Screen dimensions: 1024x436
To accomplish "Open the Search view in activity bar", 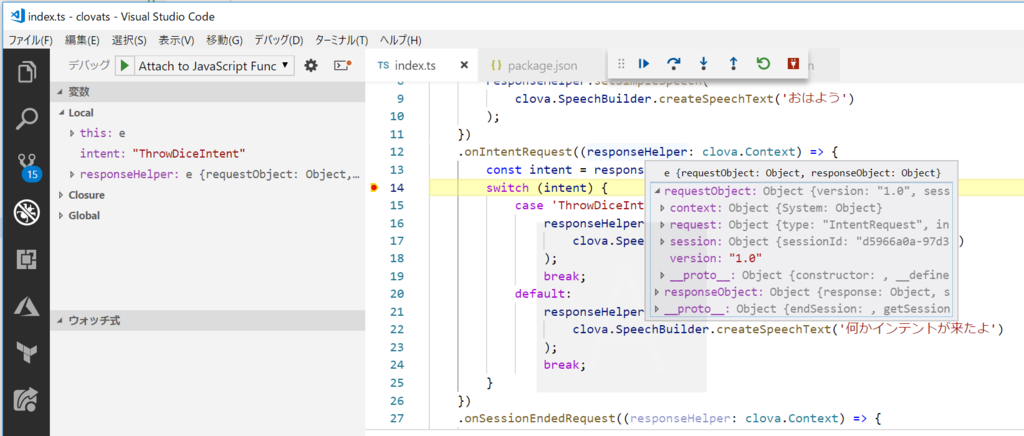I will 25,119.
